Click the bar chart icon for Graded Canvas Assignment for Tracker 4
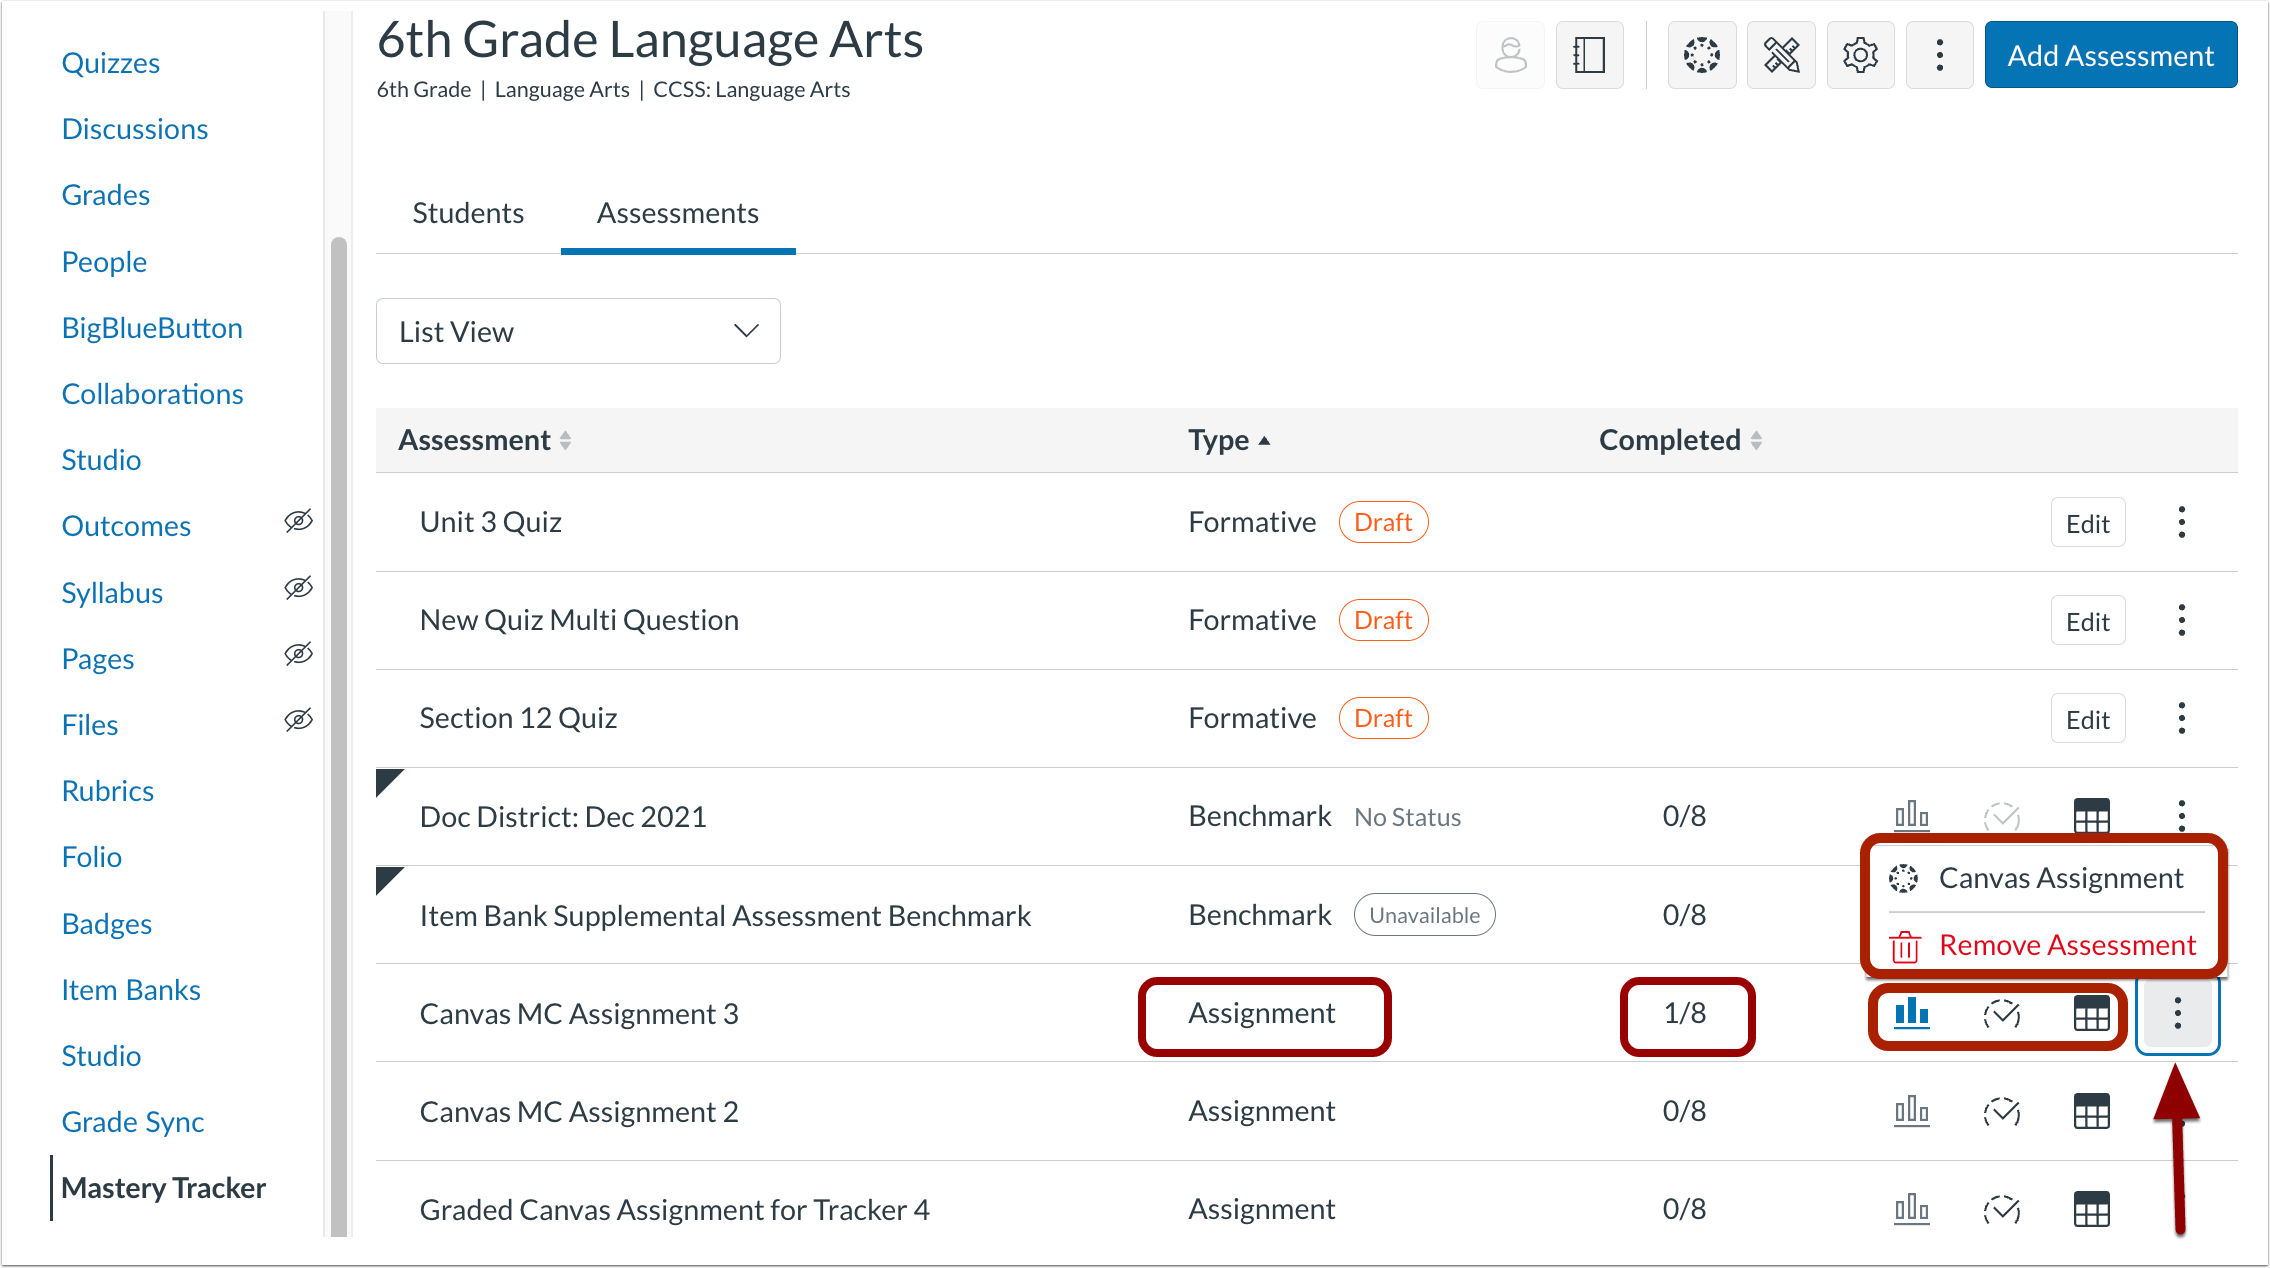The image size is (2270, 1268). pos(1911,1209)
